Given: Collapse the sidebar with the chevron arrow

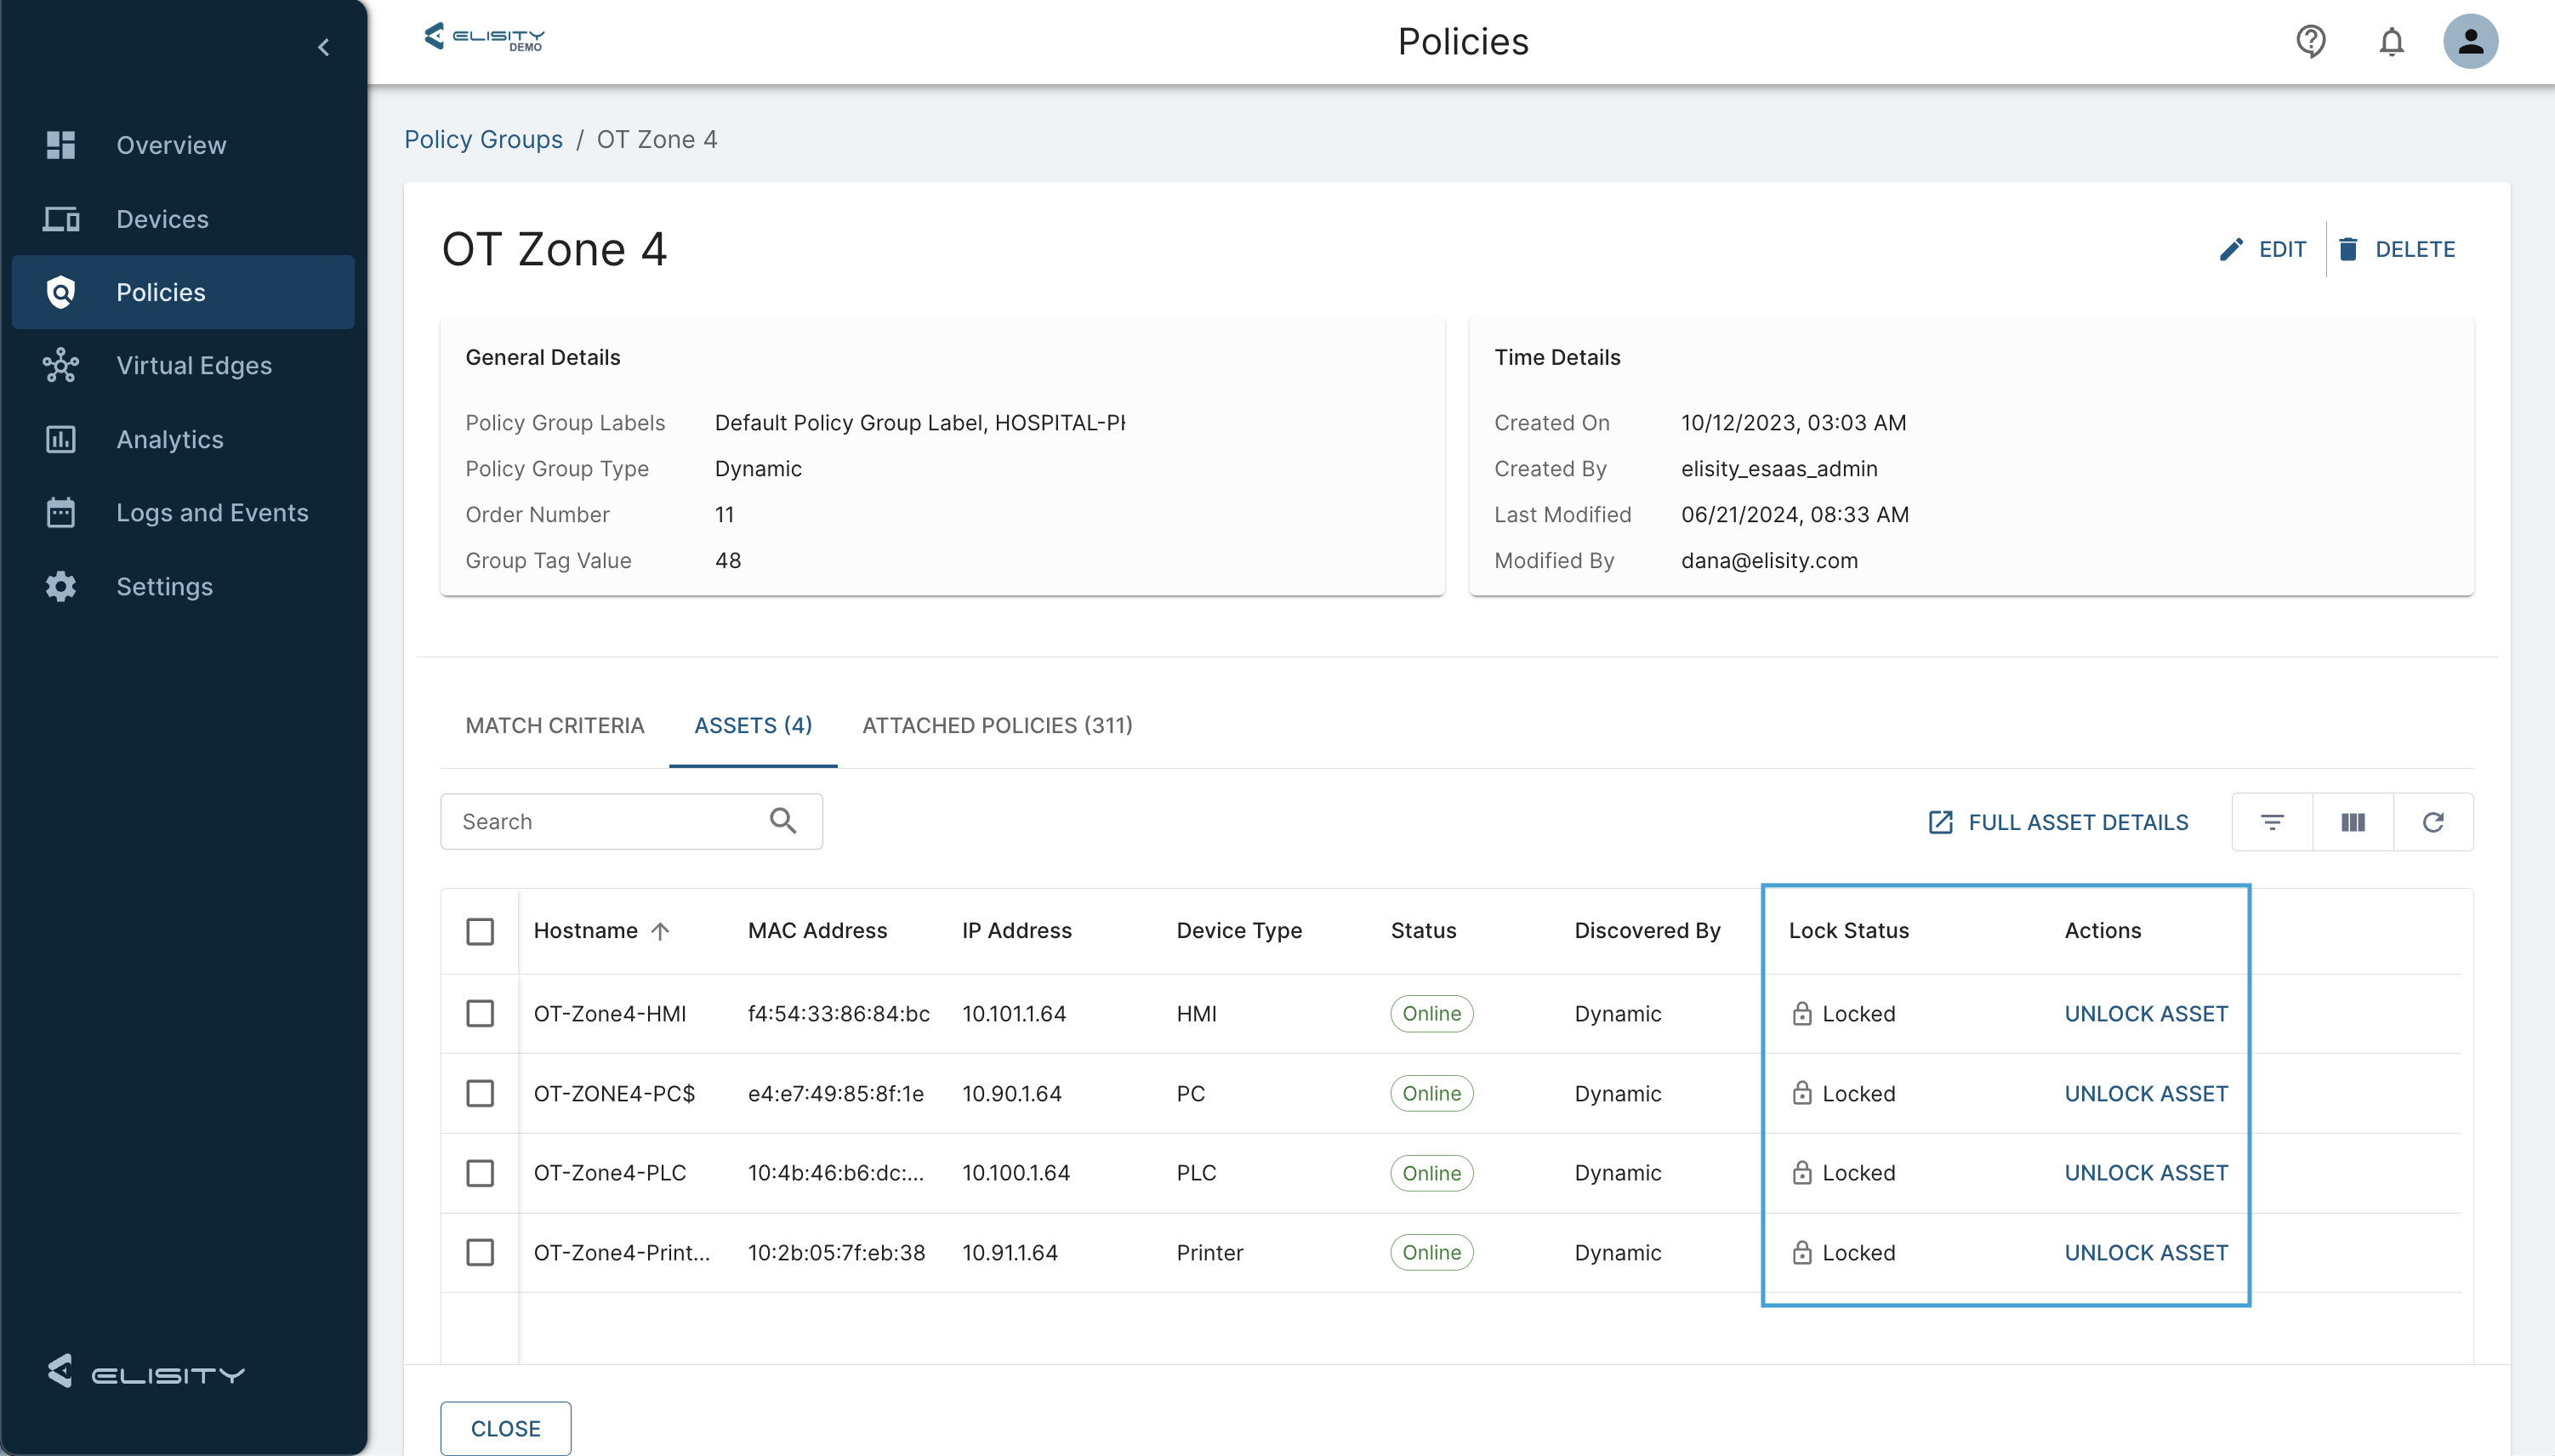Looking at the screenshot, I should [323, 47].
